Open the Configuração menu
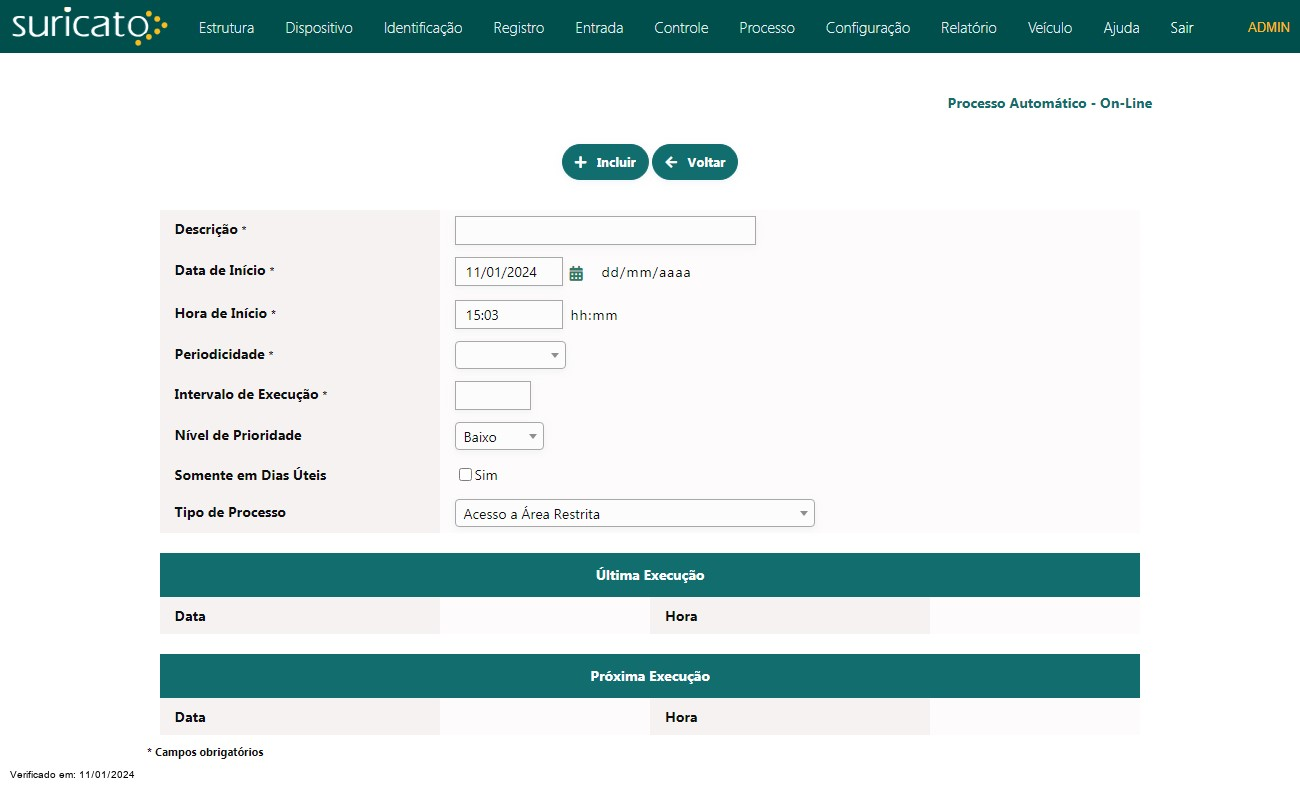The image size is (1300, 789). pyautogui.click(x=868, y=28)
